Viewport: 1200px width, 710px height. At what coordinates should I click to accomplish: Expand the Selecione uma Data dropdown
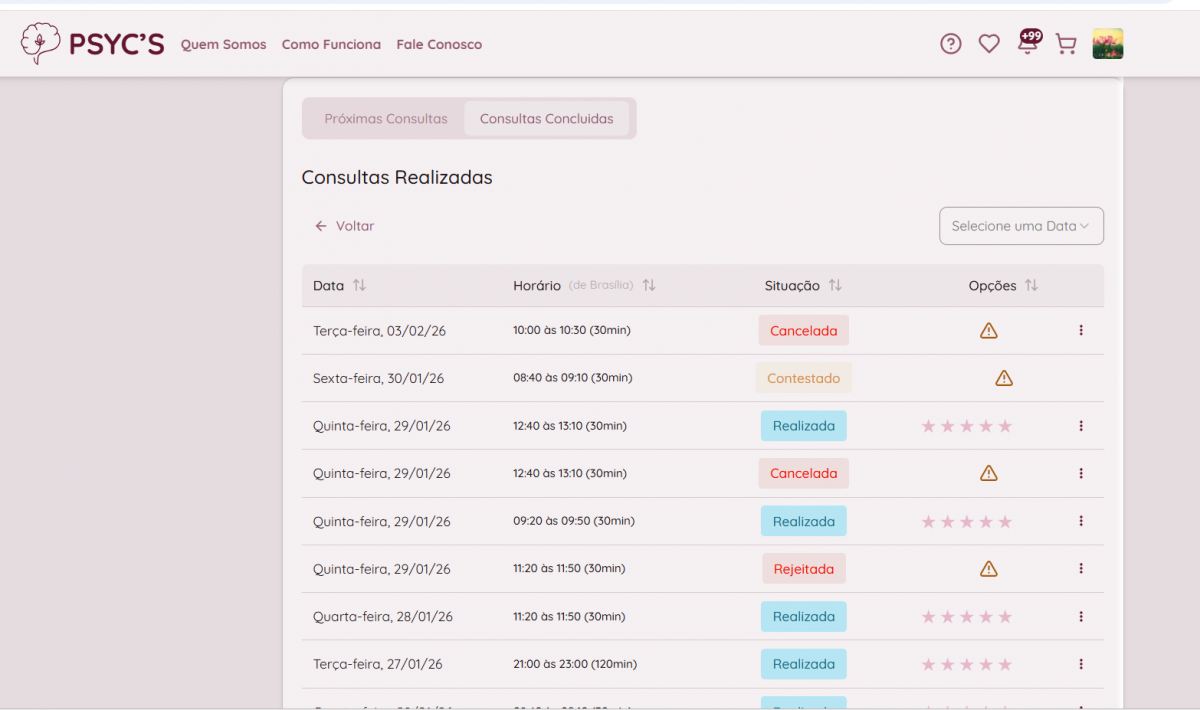(x=1021, y=226)
